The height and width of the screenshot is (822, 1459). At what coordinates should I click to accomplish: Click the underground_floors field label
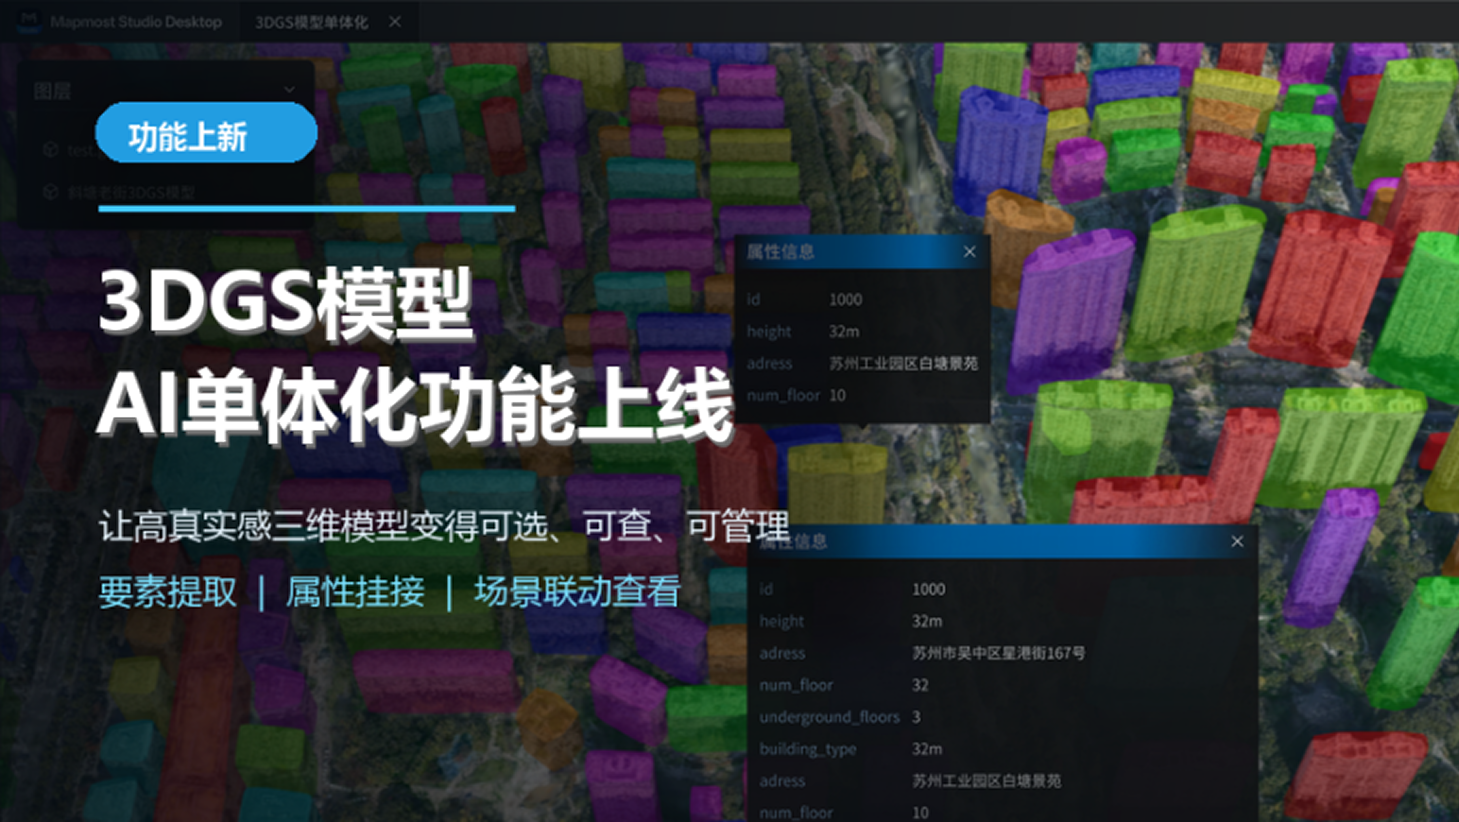(x=829, y=717)
